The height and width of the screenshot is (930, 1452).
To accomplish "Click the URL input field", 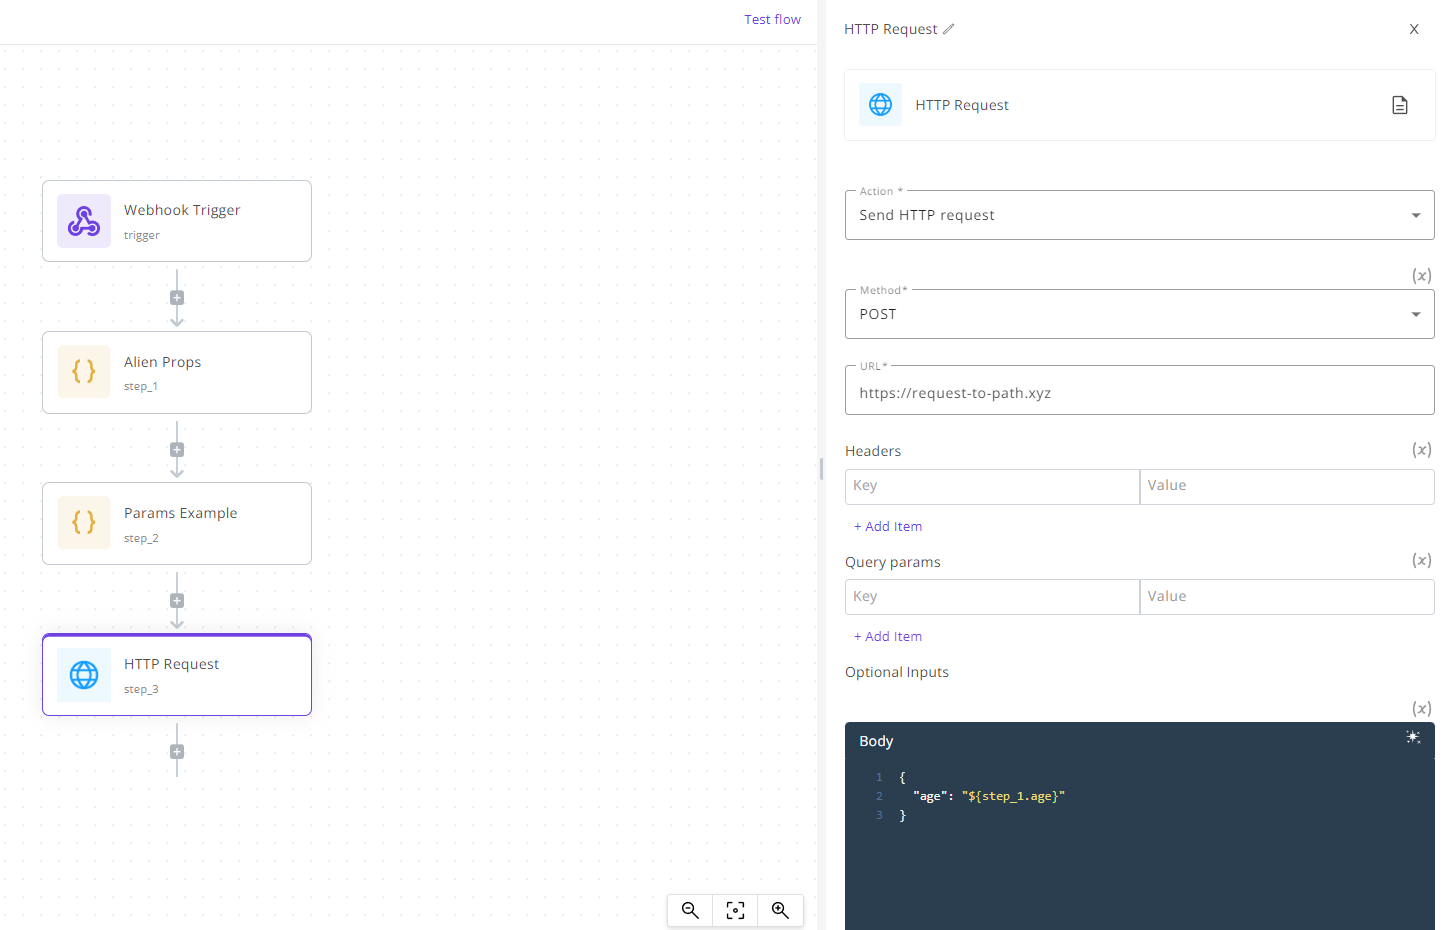I will pyautogui.click(x=1139, y=393).
